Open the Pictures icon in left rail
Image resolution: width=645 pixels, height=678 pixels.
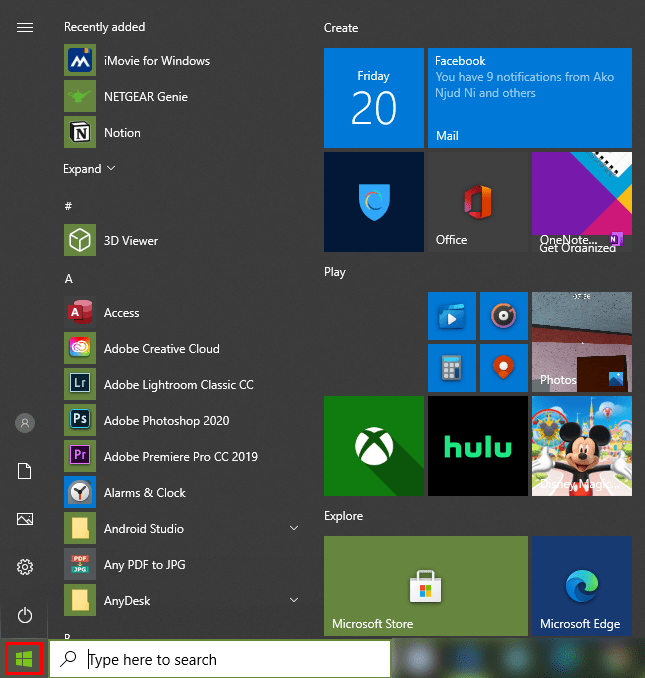point(25,519)
